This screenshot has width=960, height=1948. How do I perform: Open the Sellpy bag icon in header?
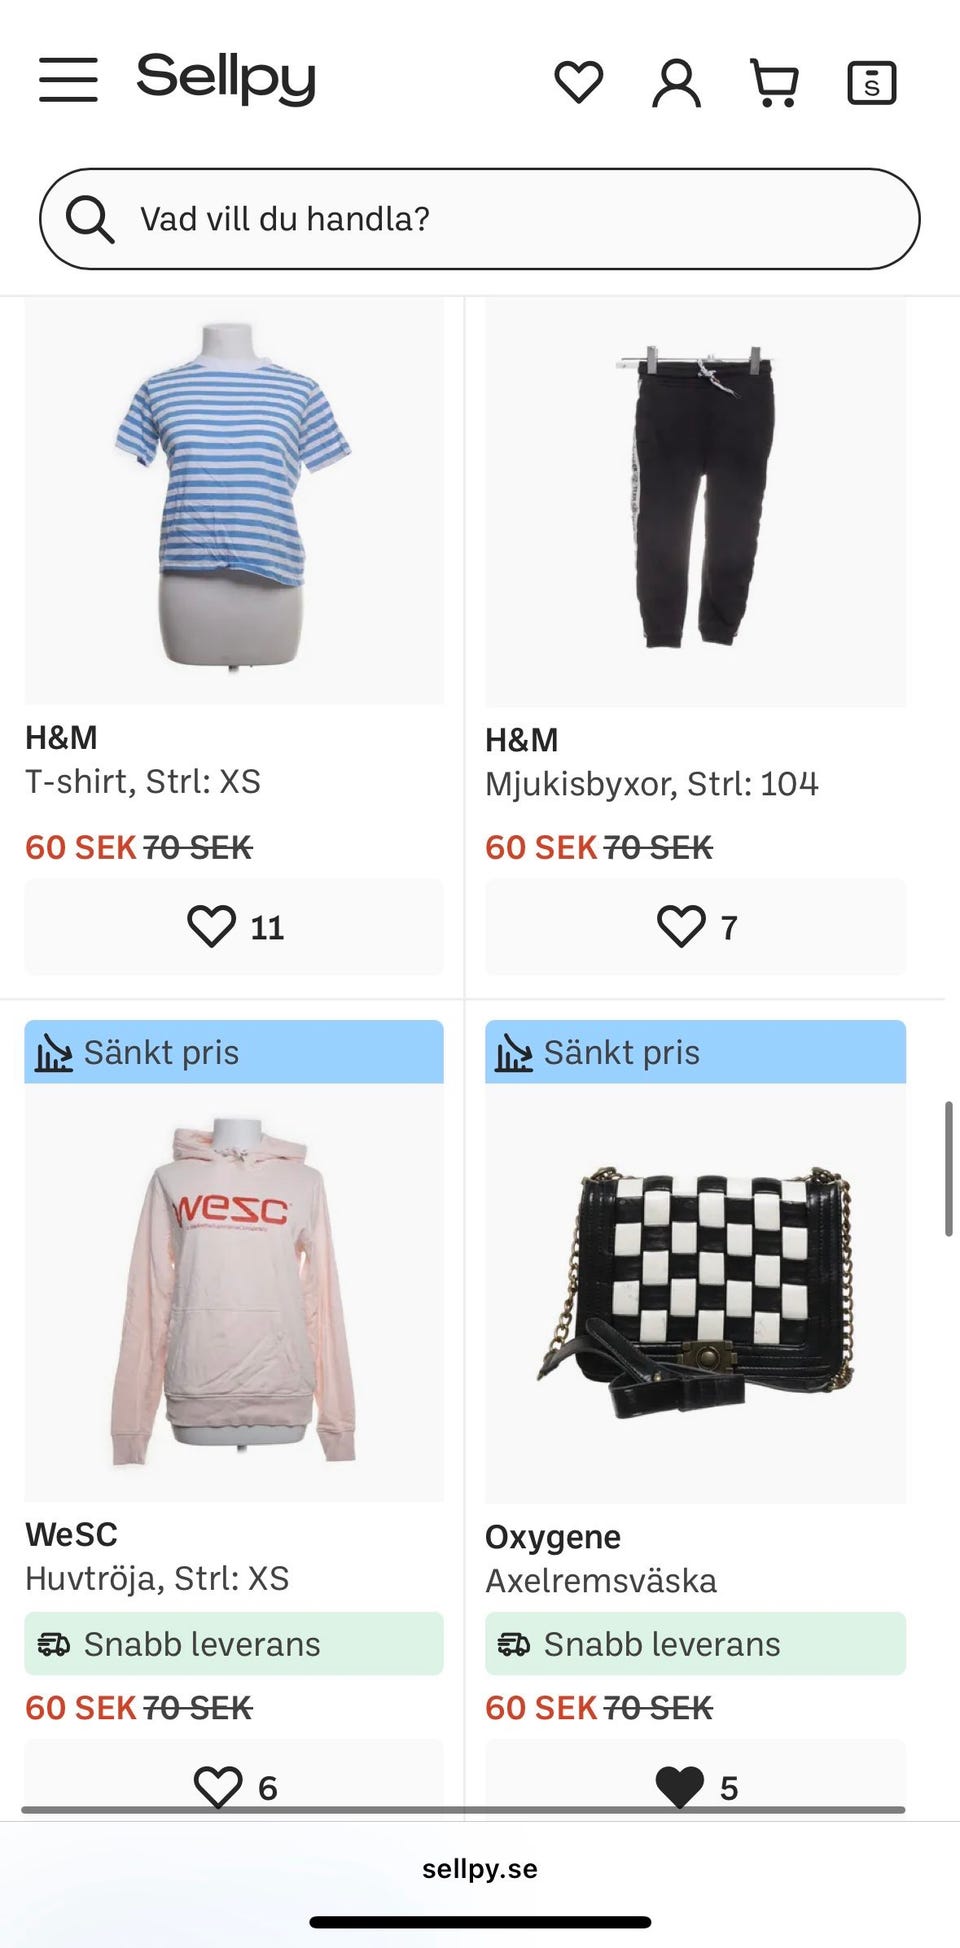click(872, 82)
